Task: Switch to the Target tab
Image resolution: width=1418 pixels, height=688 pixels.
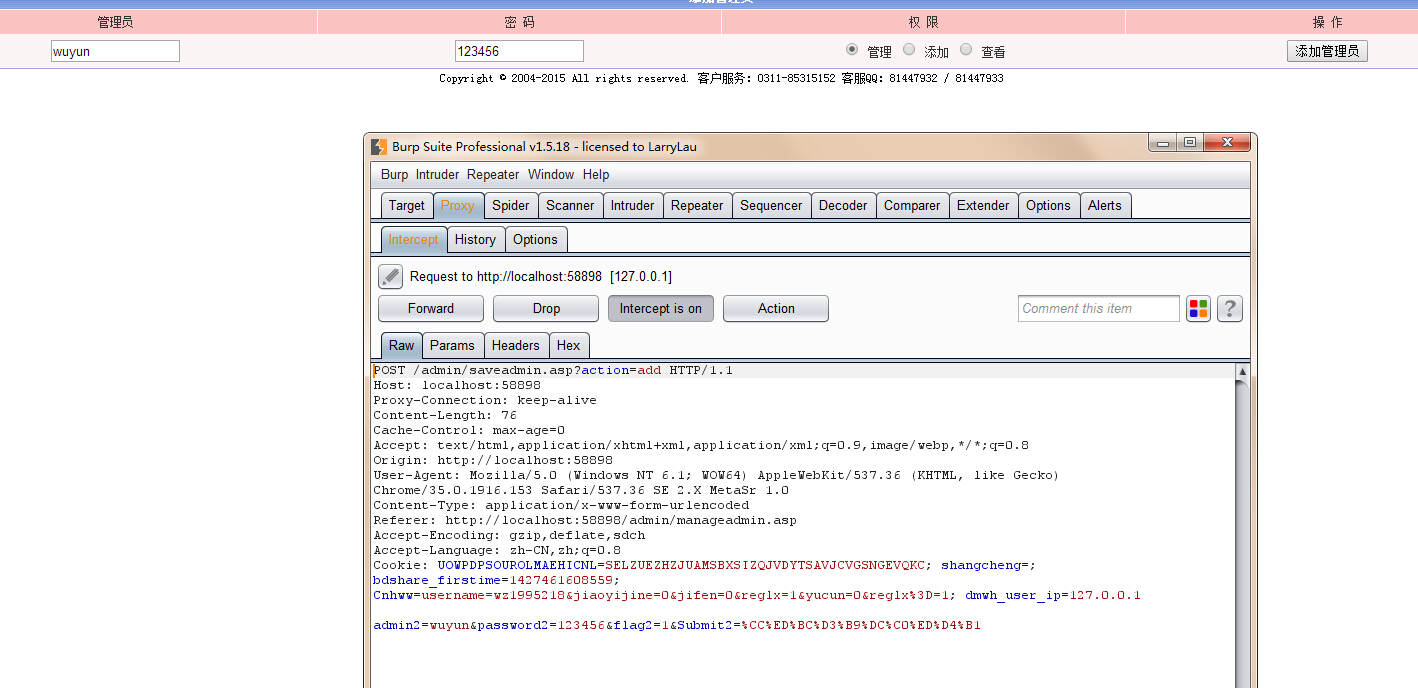Action: click(x=407, y=206)
